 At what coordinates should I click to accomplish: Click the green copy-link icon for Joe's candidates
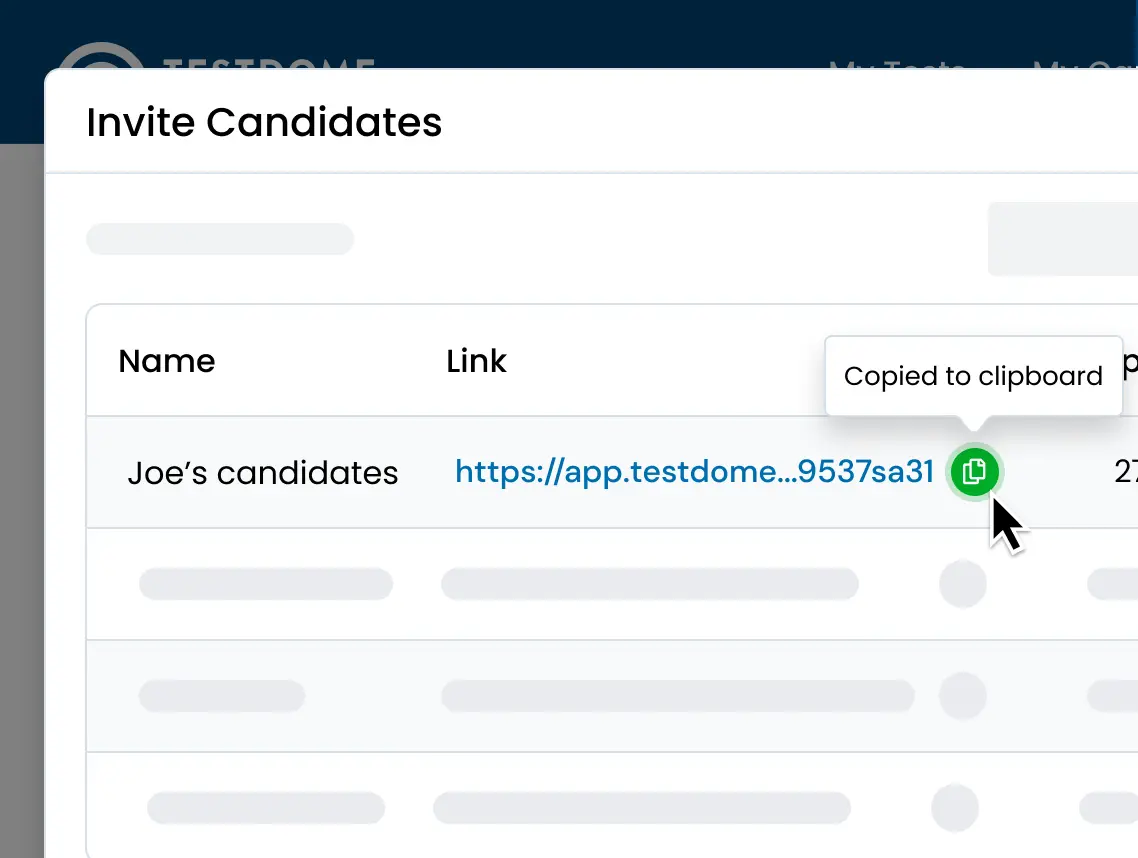[x=974, y=471]
